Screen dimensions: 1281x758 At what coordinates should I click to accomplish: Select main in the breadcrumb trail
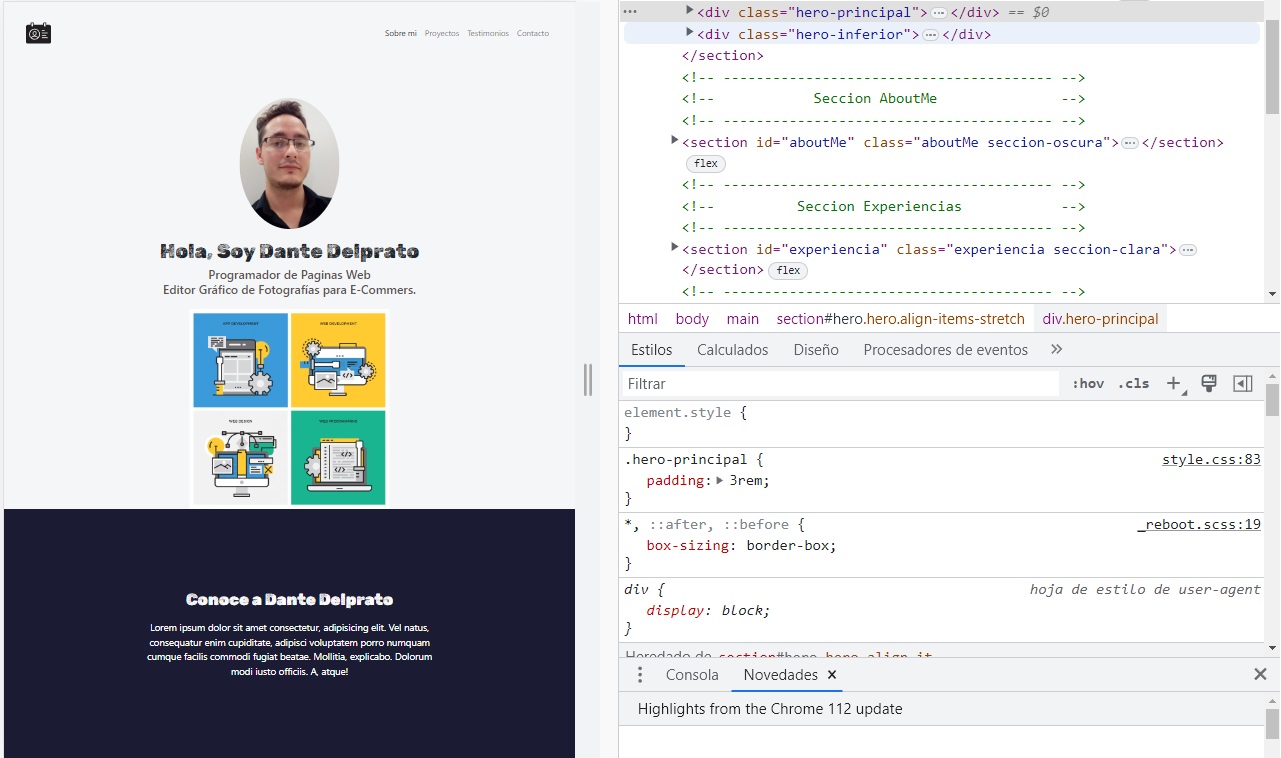click(743, 319)
